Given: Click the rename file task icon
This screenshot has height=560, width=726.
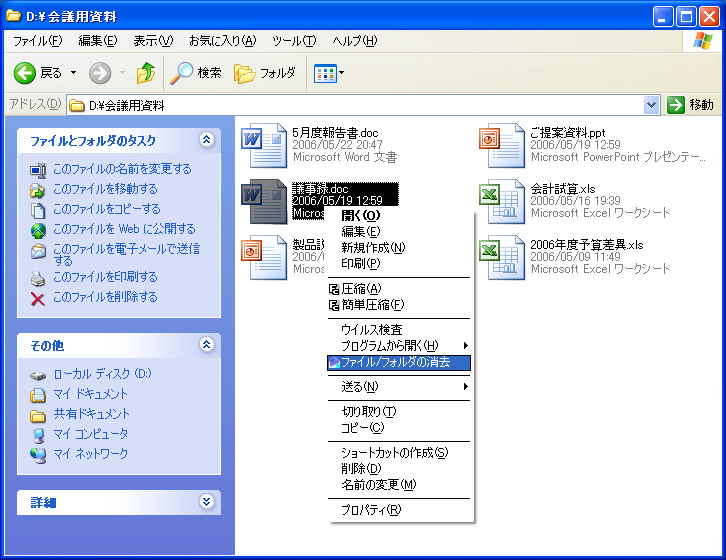Looking at the screenshot, I should point(38,170).
